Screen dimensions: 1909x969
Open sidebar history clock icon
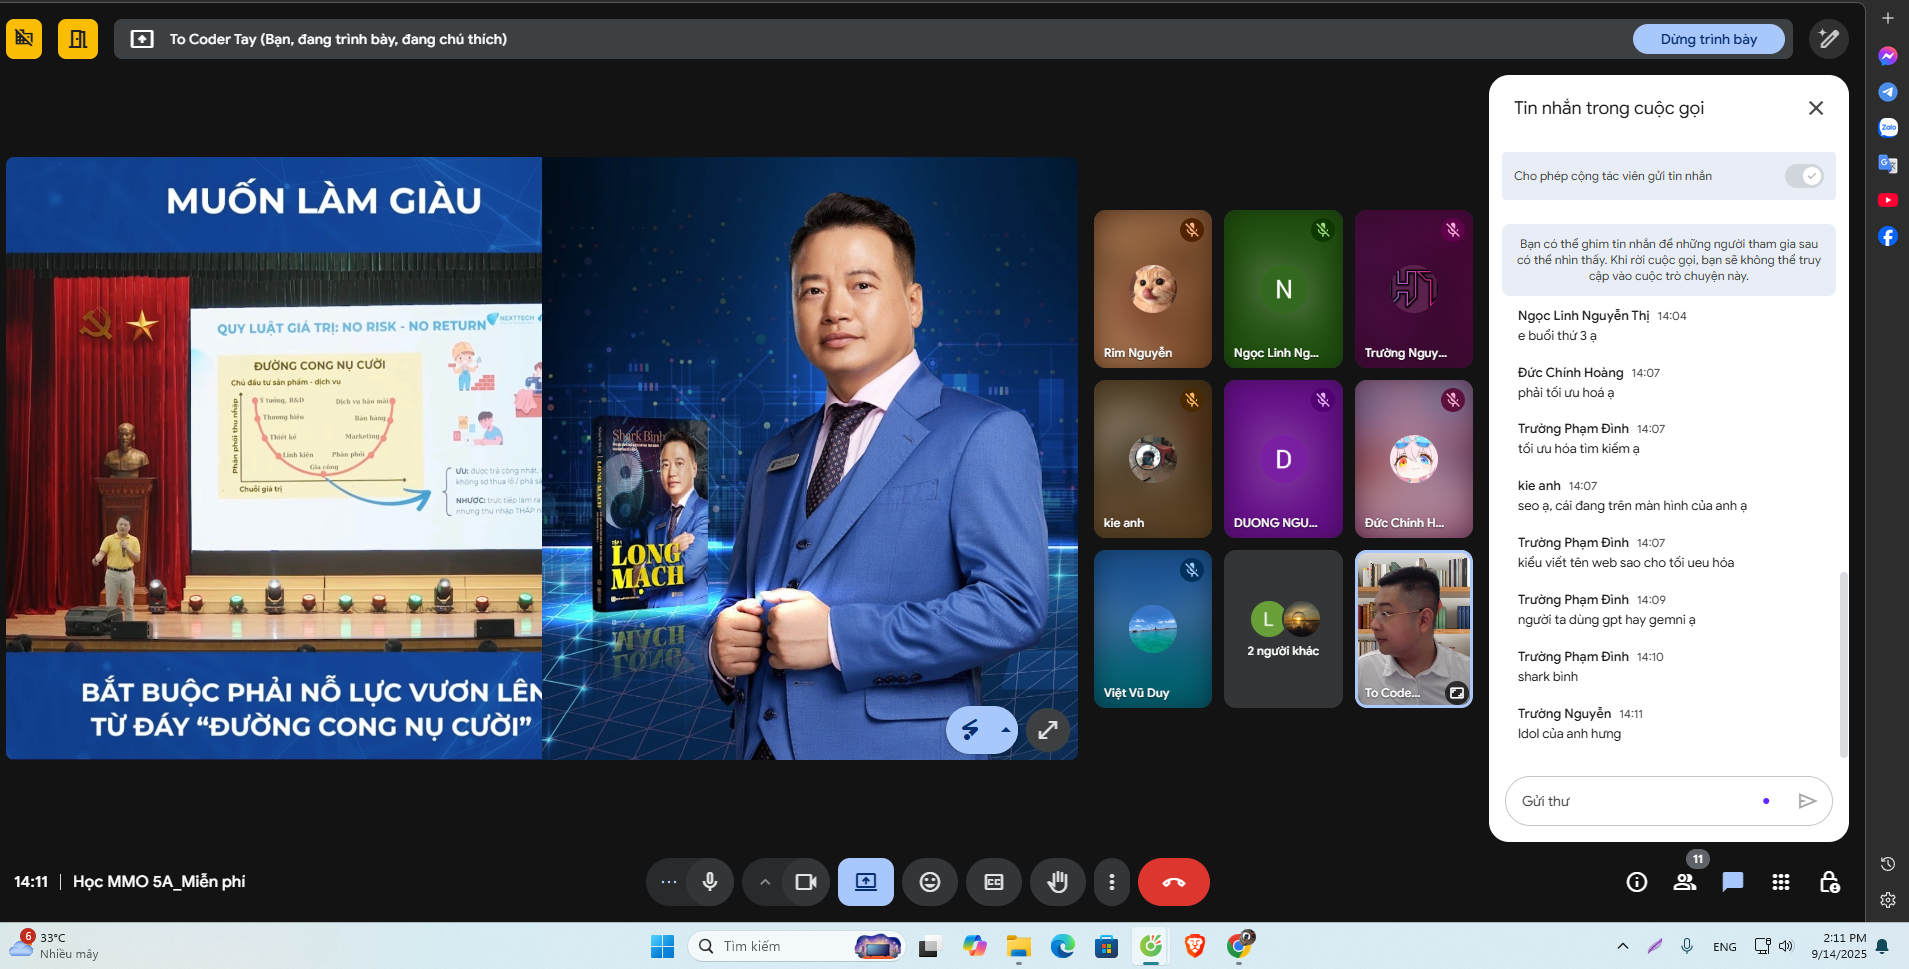(x=1888, y=864)
